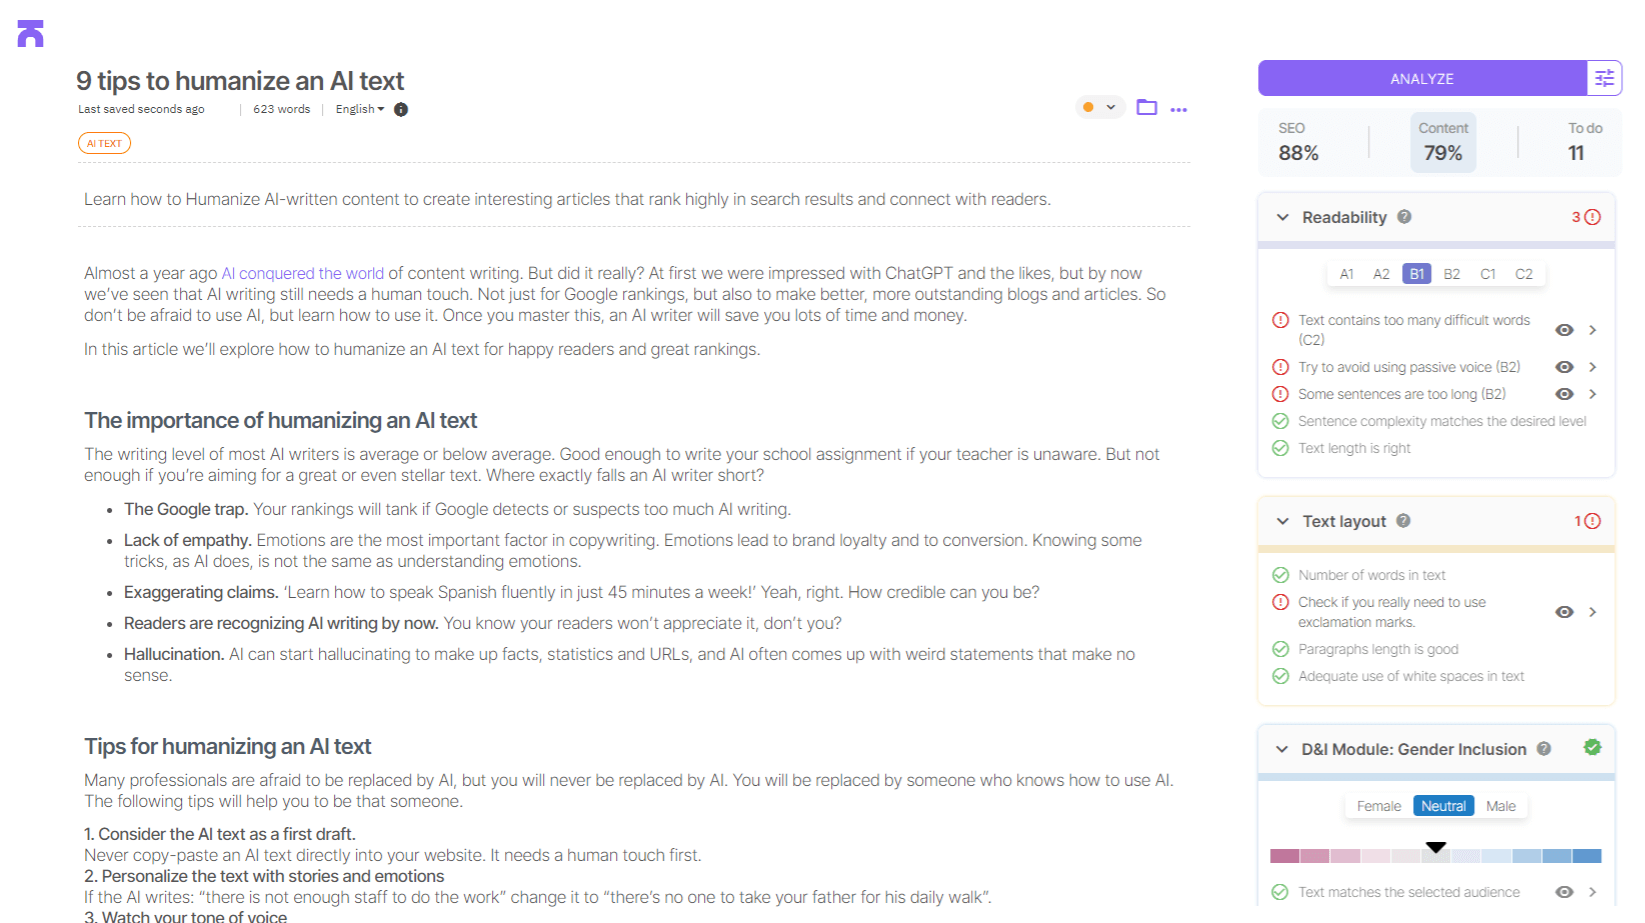Select the Female audience option
The width and height of the screenshot is (1645, 923).
point(1378,805)
